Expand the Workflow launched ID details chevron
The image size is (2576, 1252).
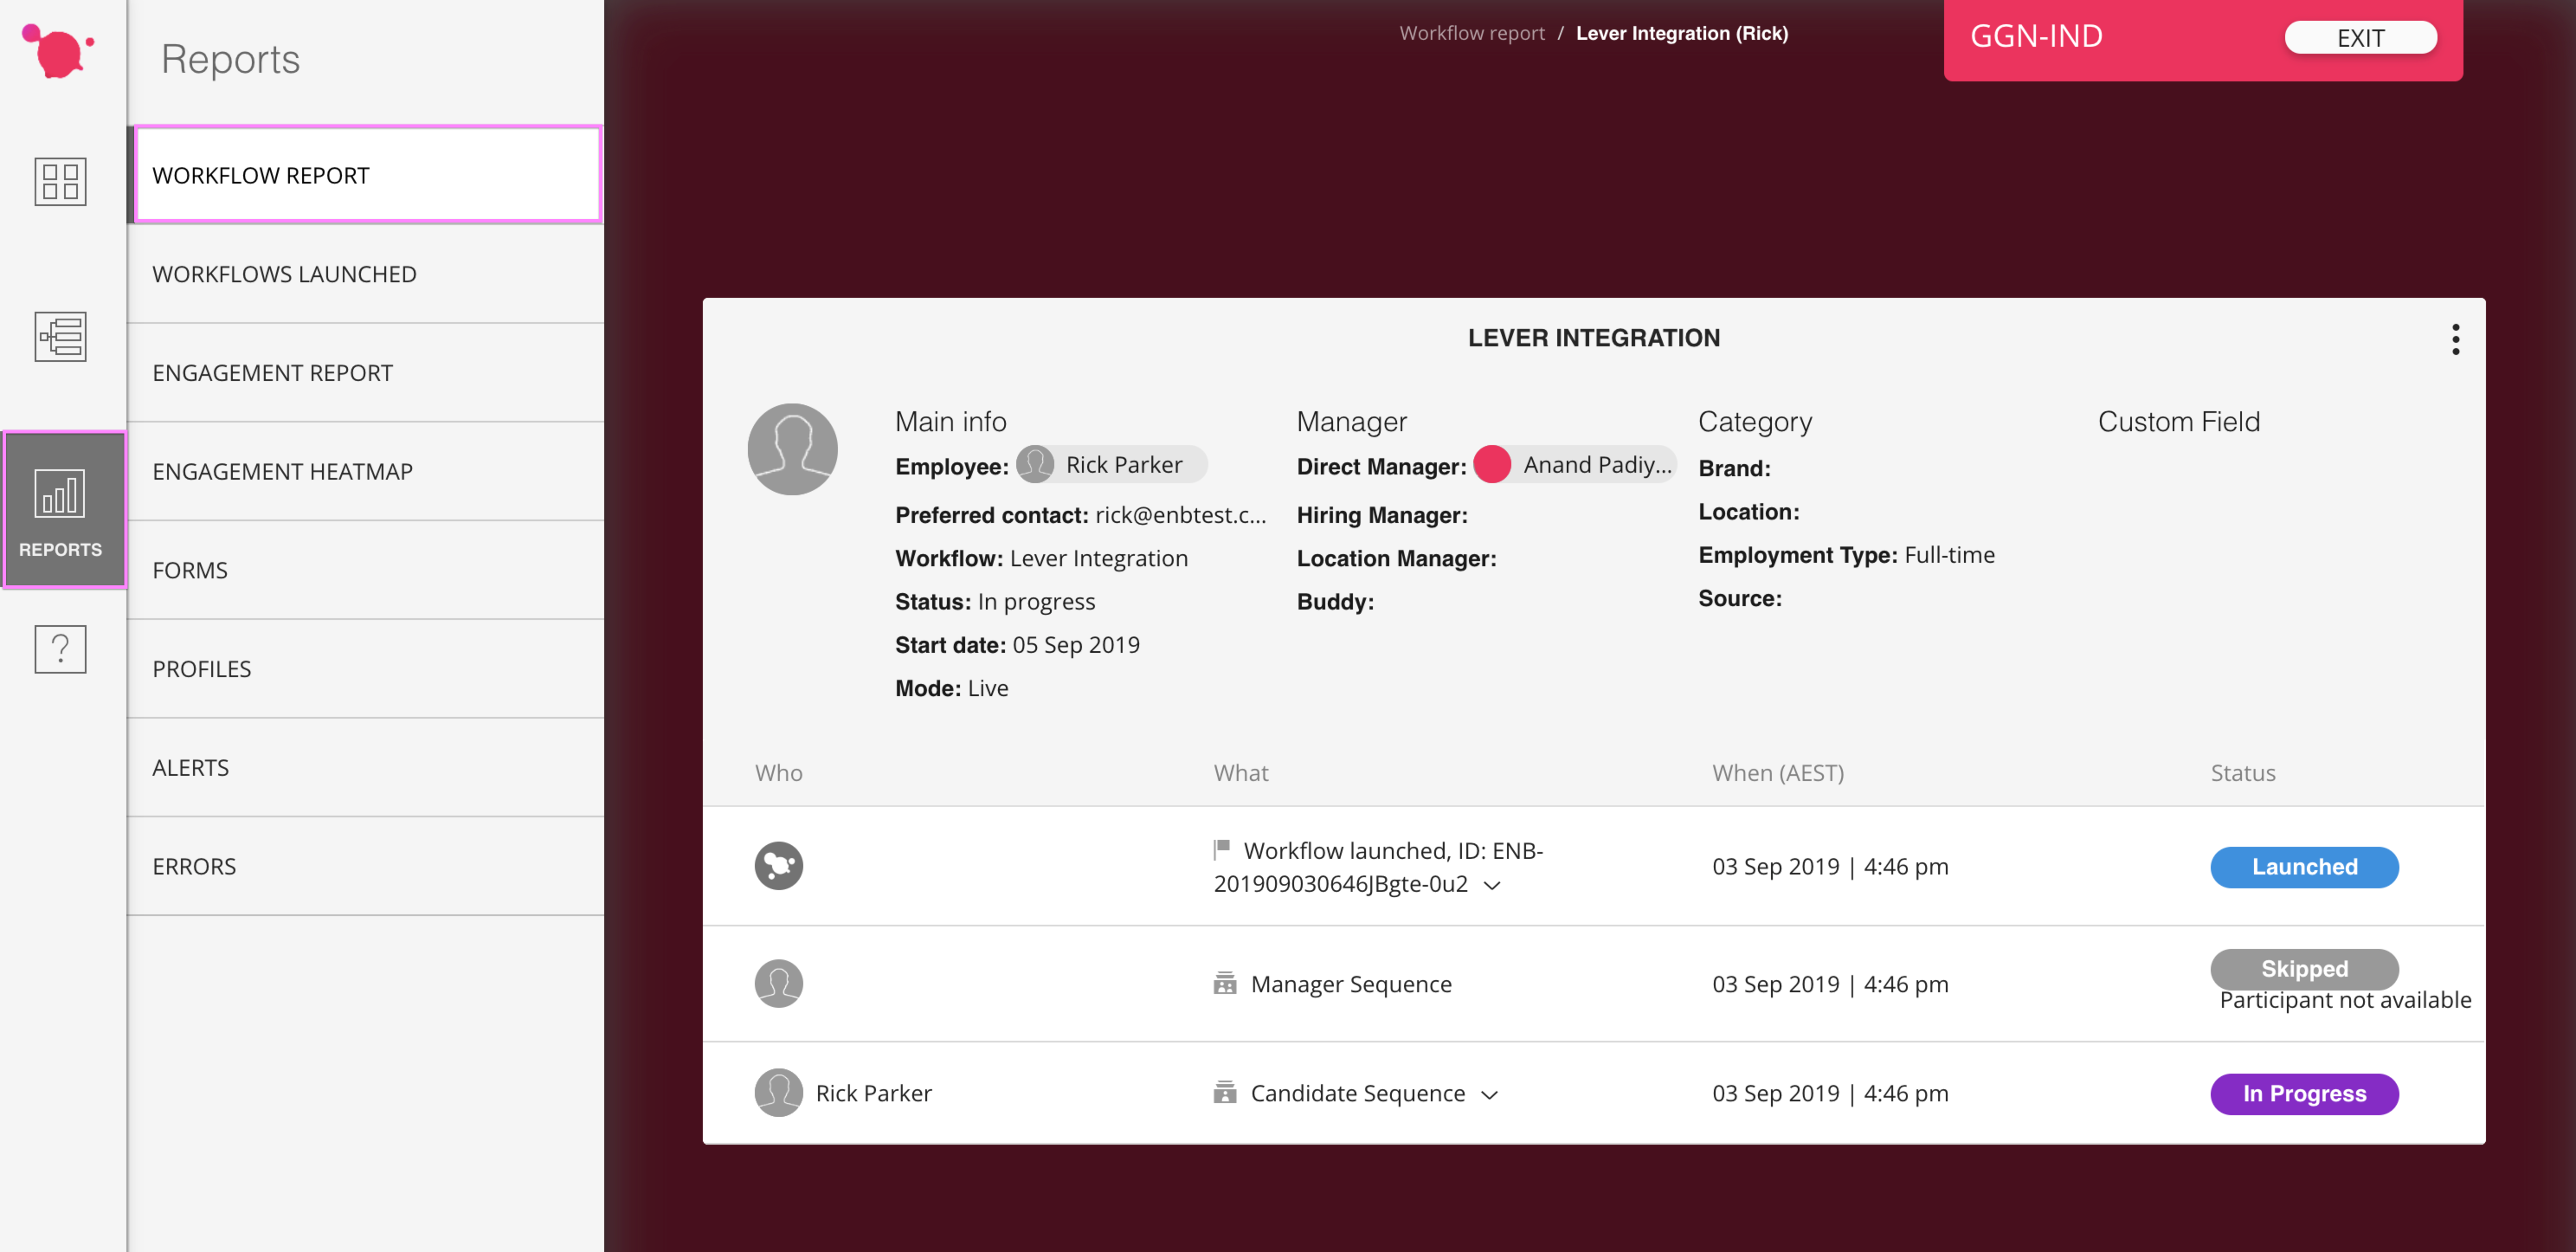coord(1492,886)
